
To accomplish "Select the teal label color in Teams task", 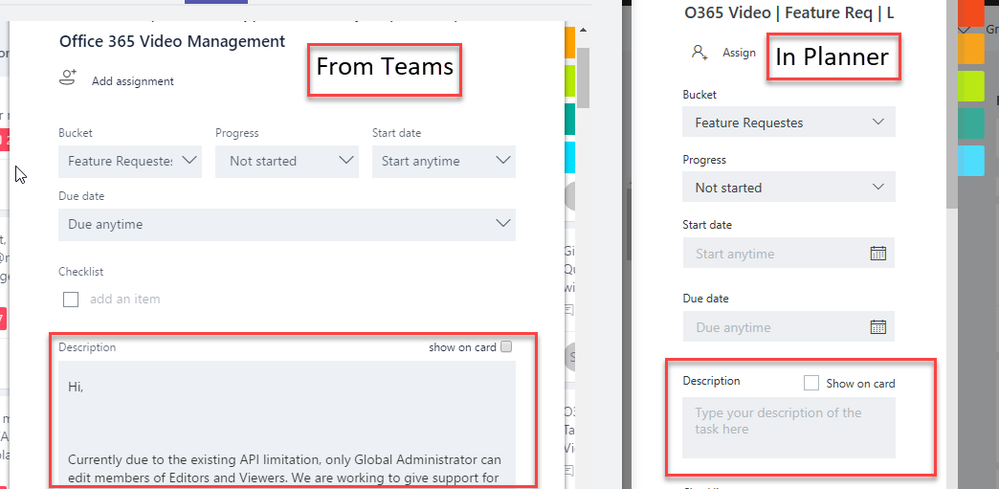I will (570, 119).
